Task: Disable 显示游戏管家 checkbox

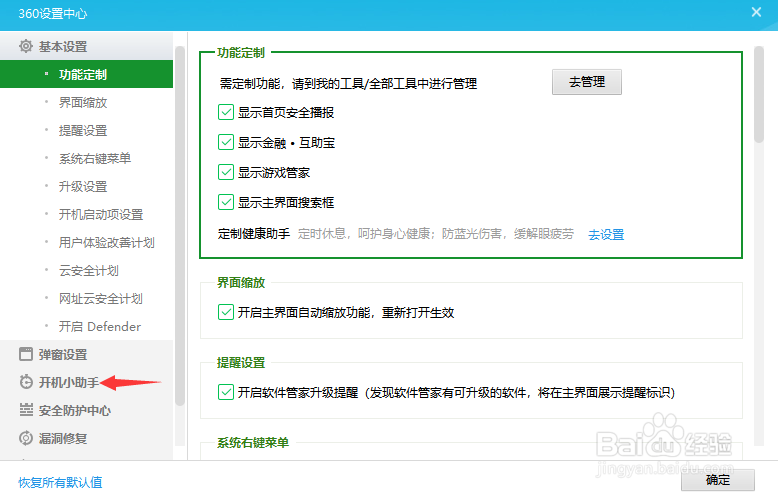Action: (x=226, y=172)
